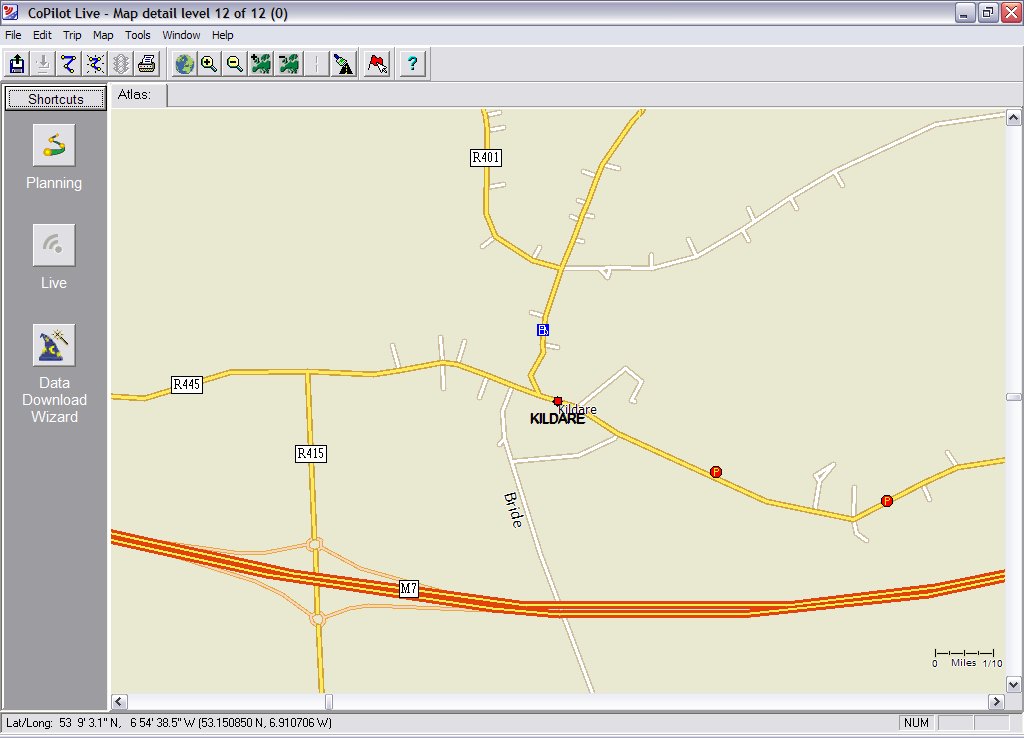This screenshot has width=1024, height=738.
Task: Open the Live shortcut icon
Action: (54, 245)
